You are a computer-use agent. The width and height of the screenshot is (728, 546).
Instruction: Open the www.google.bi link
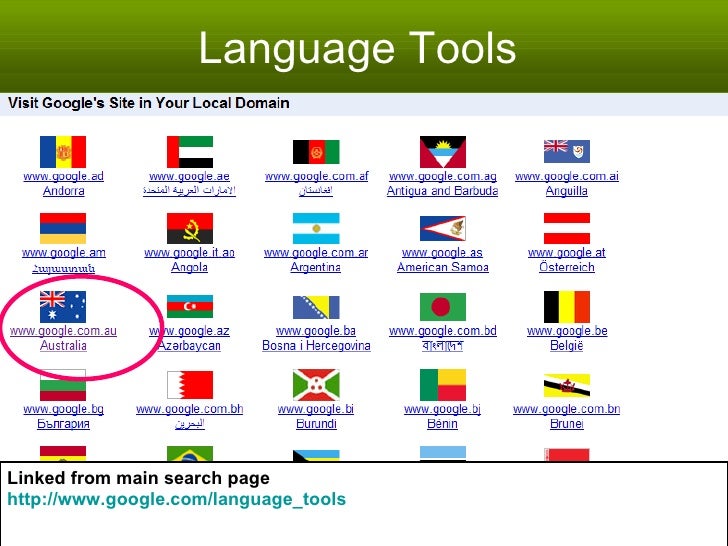point(316,409)
